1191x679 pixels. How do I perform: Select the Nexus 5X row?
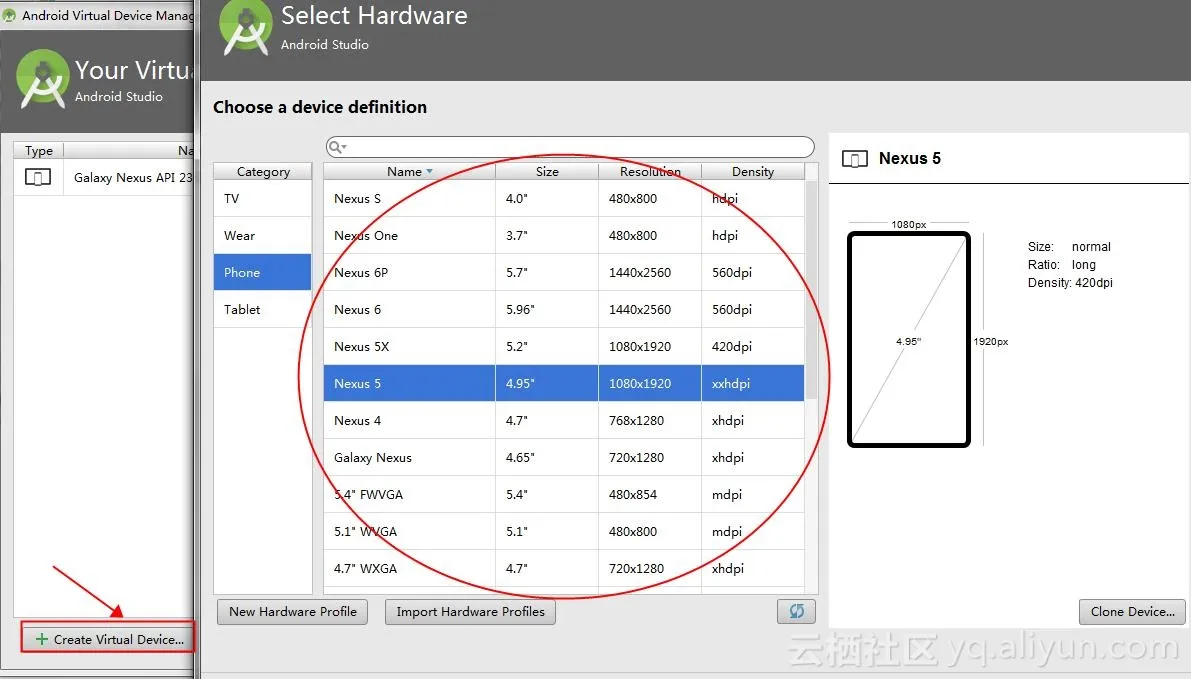point(564,346)
